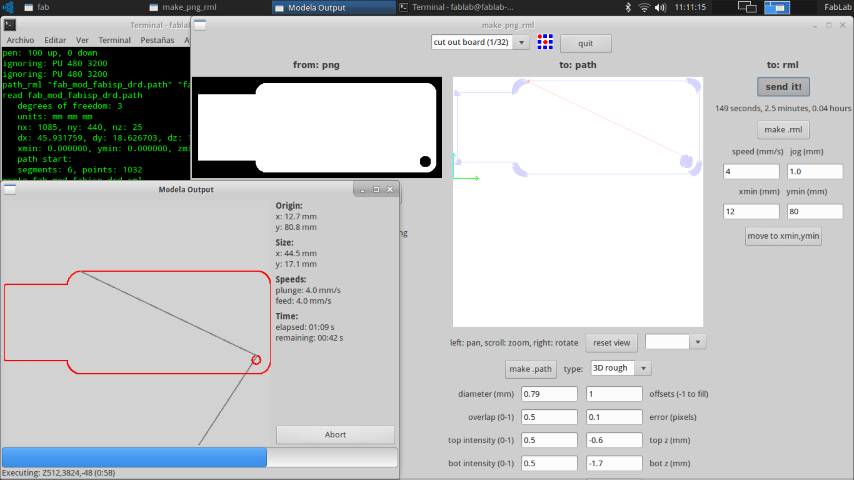
Task: Click the bot z (mm) input field
Action: click(x=614, y=463)
